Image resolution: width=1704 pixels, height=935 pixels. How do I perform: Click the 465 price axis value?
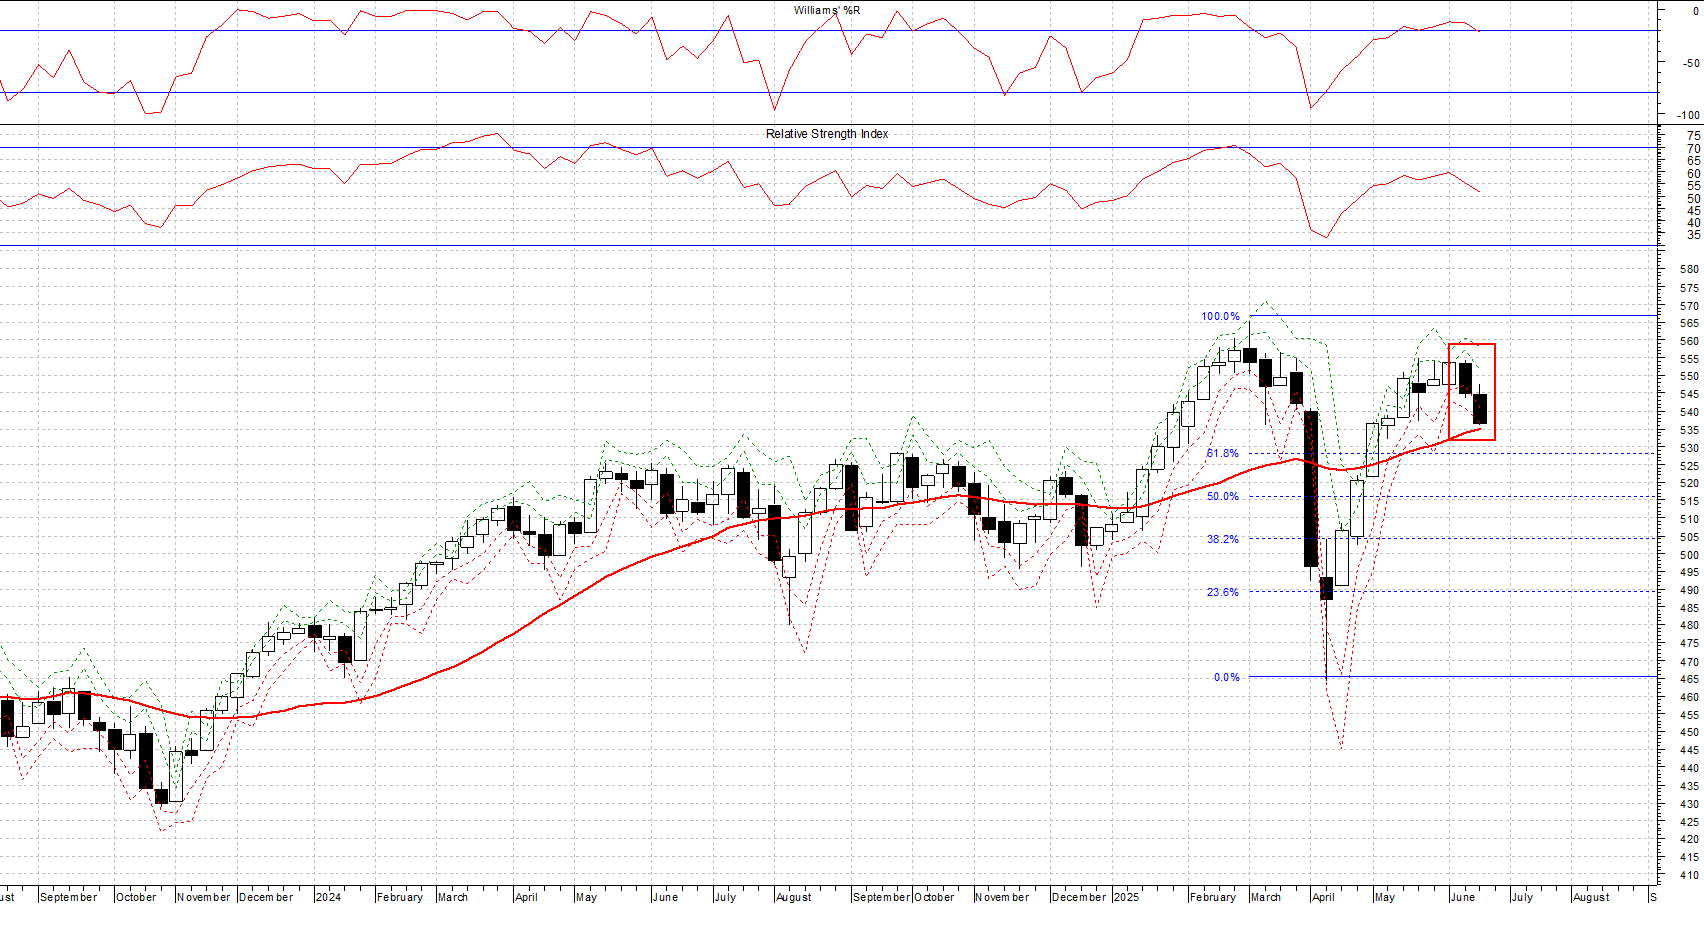pos(1689,679)
